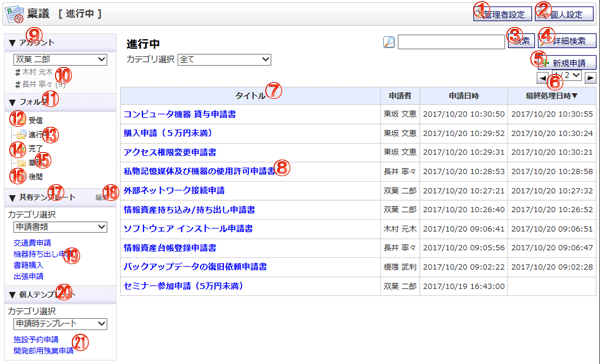This screenshot has width=600, height=364.
Task: Switch to account 木村 元木
Action: click(x=37, y=72)
